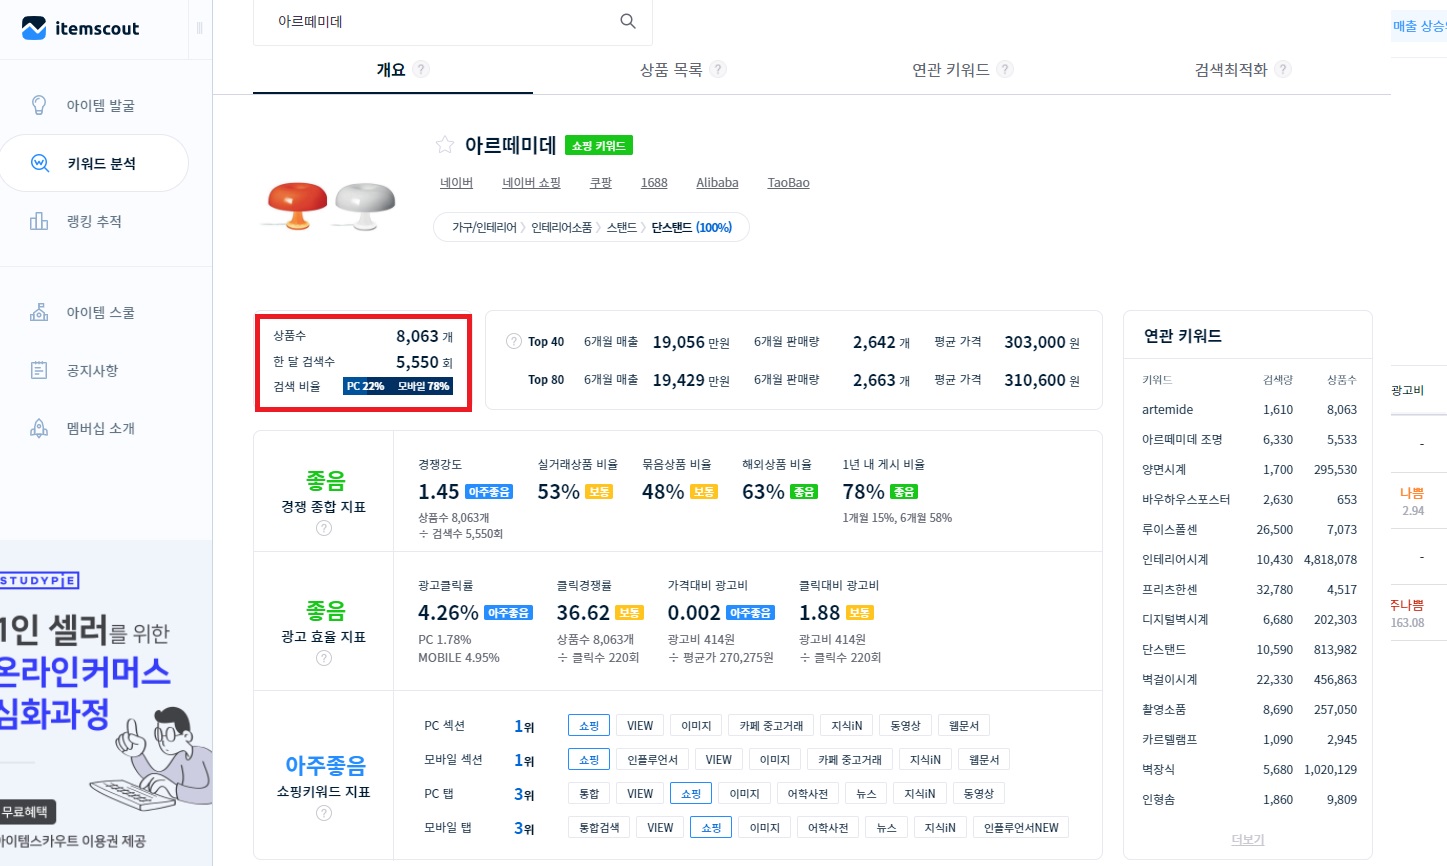The image size is (1447, 866).
Task: Open the 쿠팡 link
Action: tap(600, 183)
